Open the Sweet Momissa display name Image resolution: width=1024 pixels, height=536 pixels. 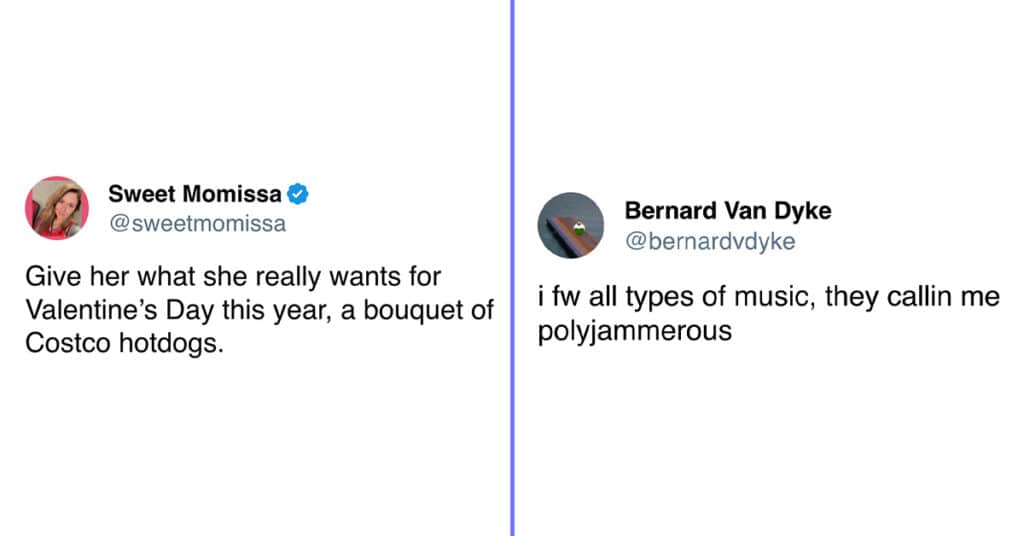[x=195, y=194]
